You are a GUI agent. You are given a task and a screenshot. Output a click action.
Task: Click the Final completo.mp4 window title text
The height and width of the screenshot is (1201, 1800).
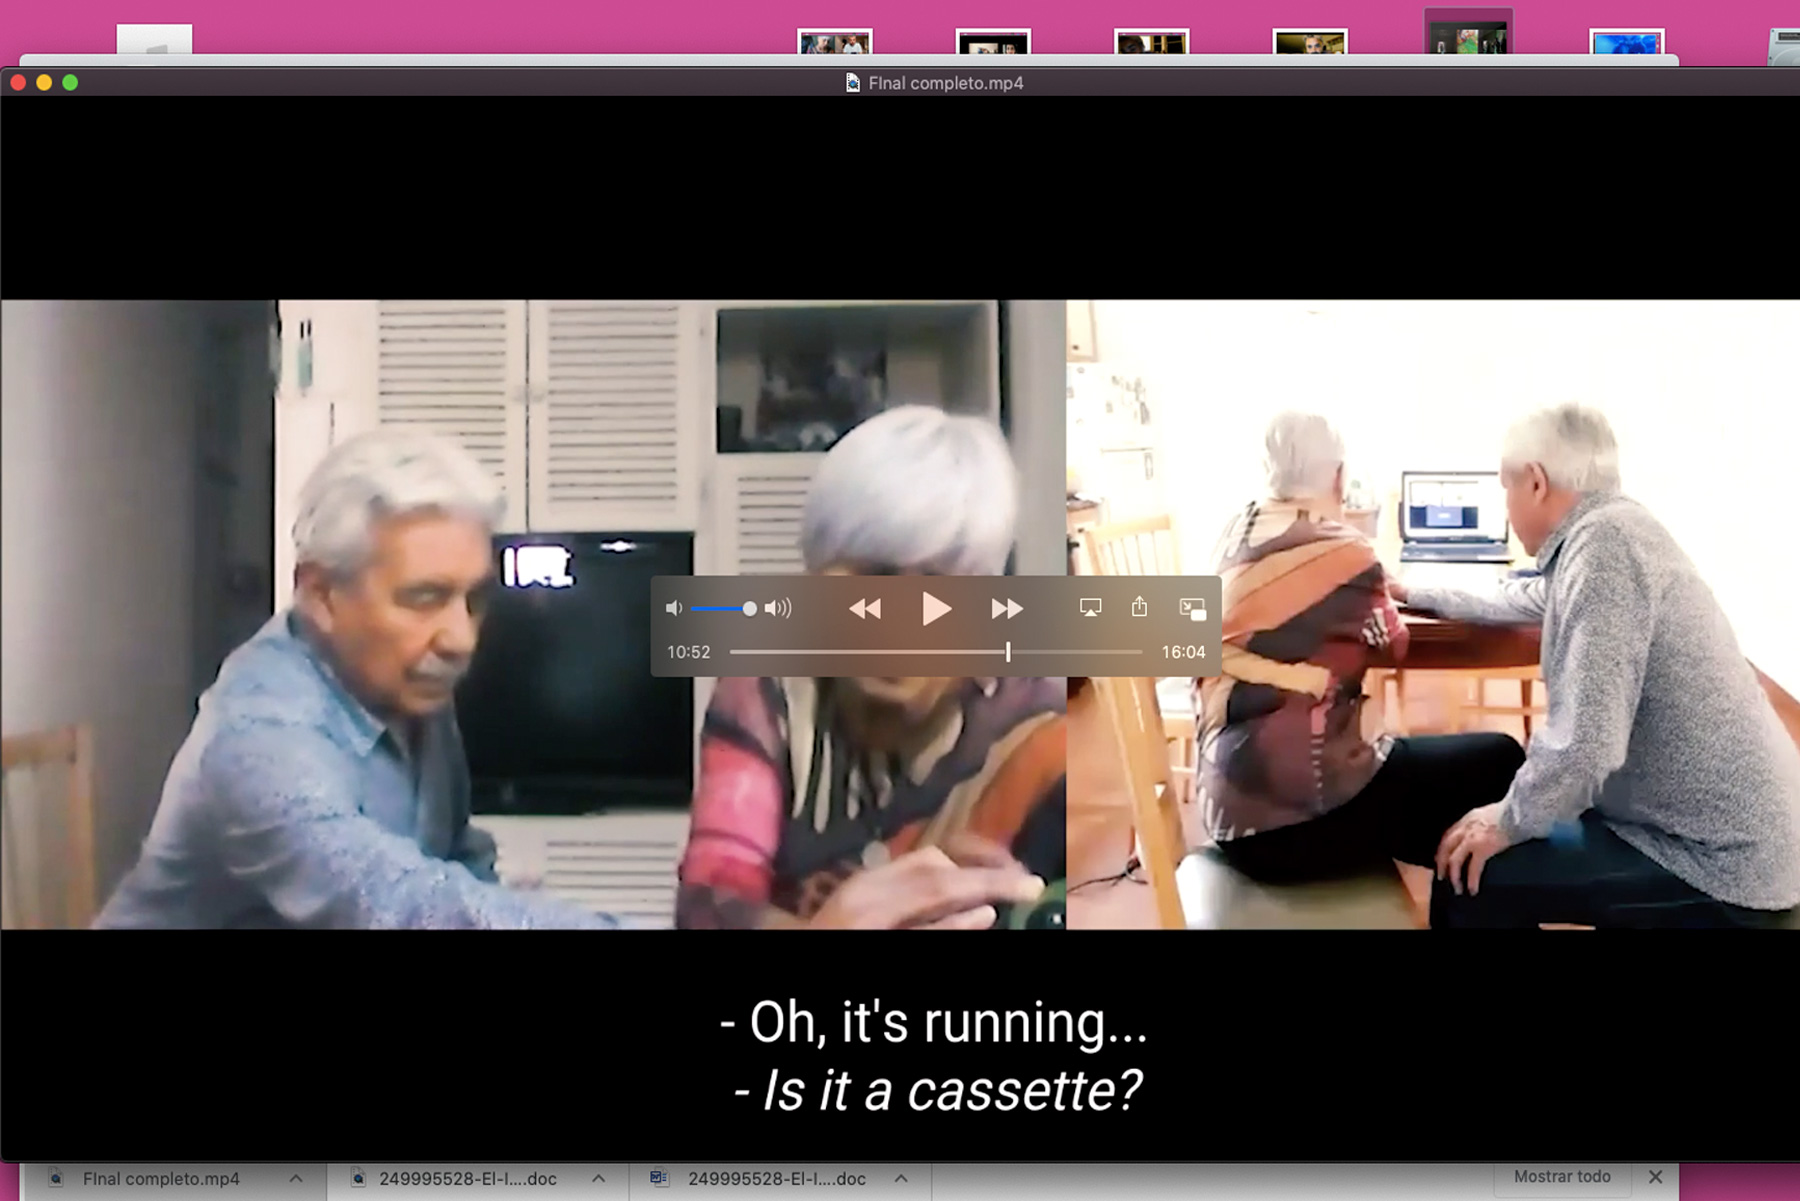click(946, 83)
